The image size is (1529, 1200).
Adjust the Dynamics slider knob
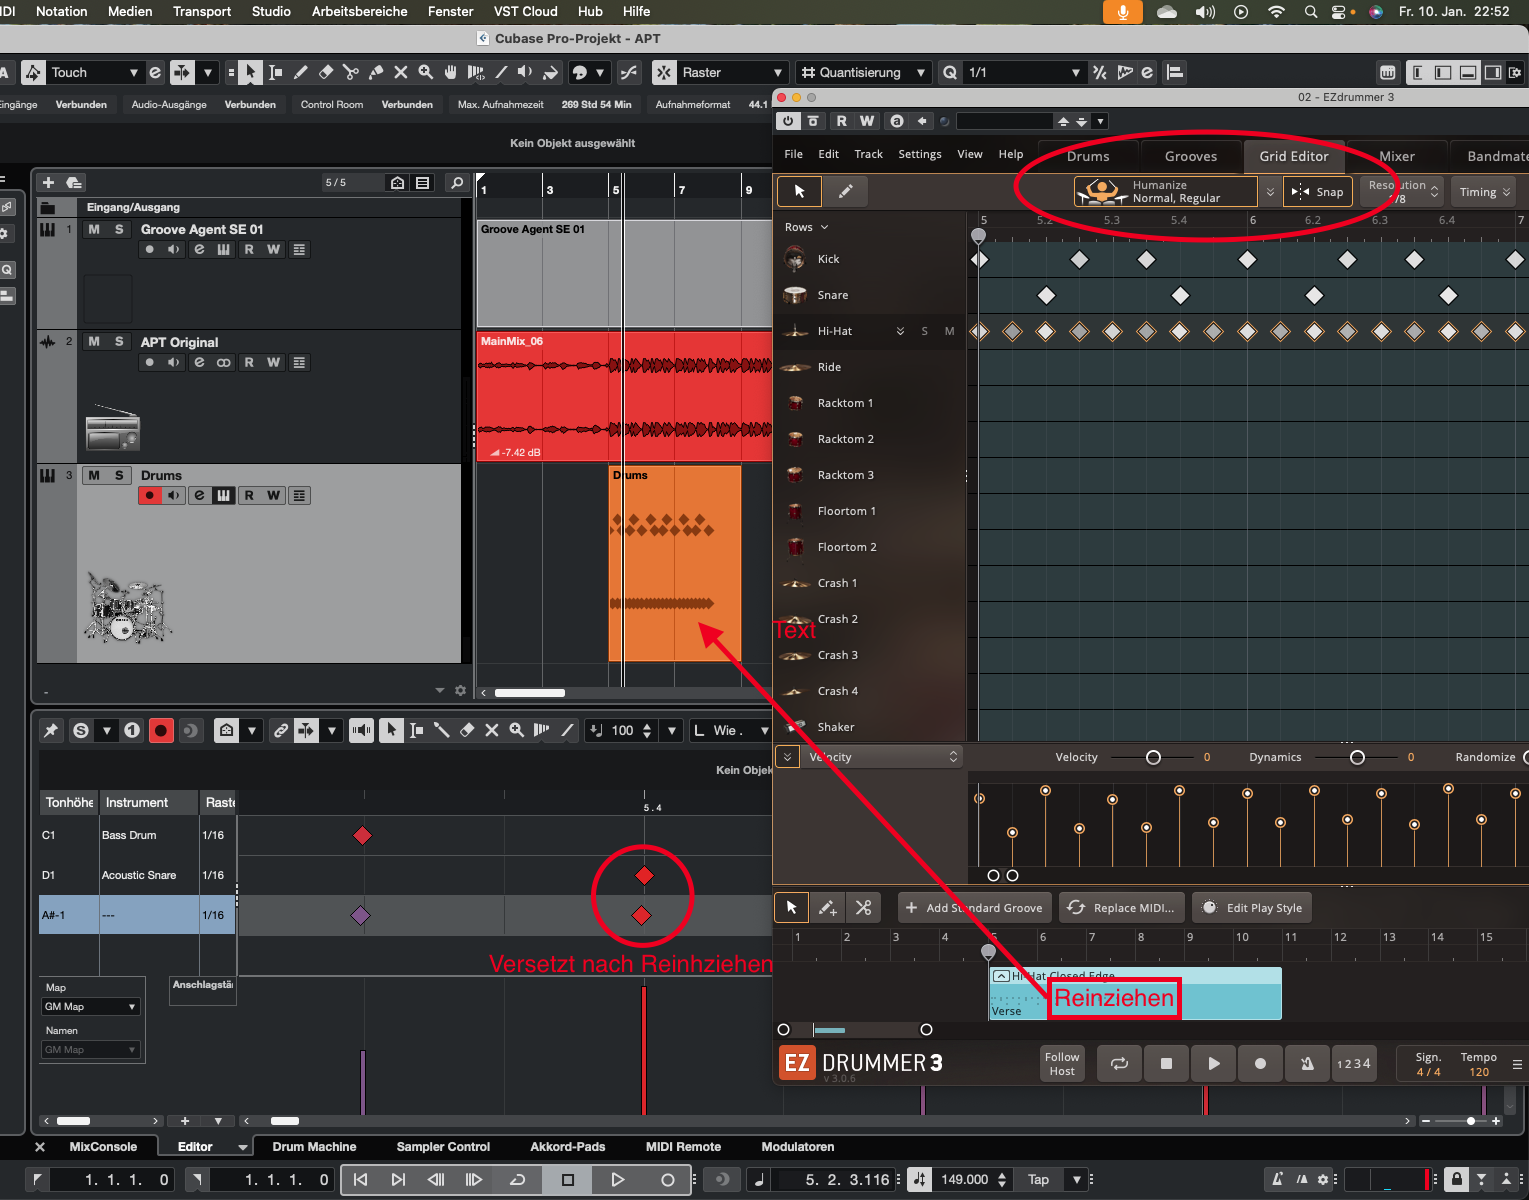[1357, 757]
